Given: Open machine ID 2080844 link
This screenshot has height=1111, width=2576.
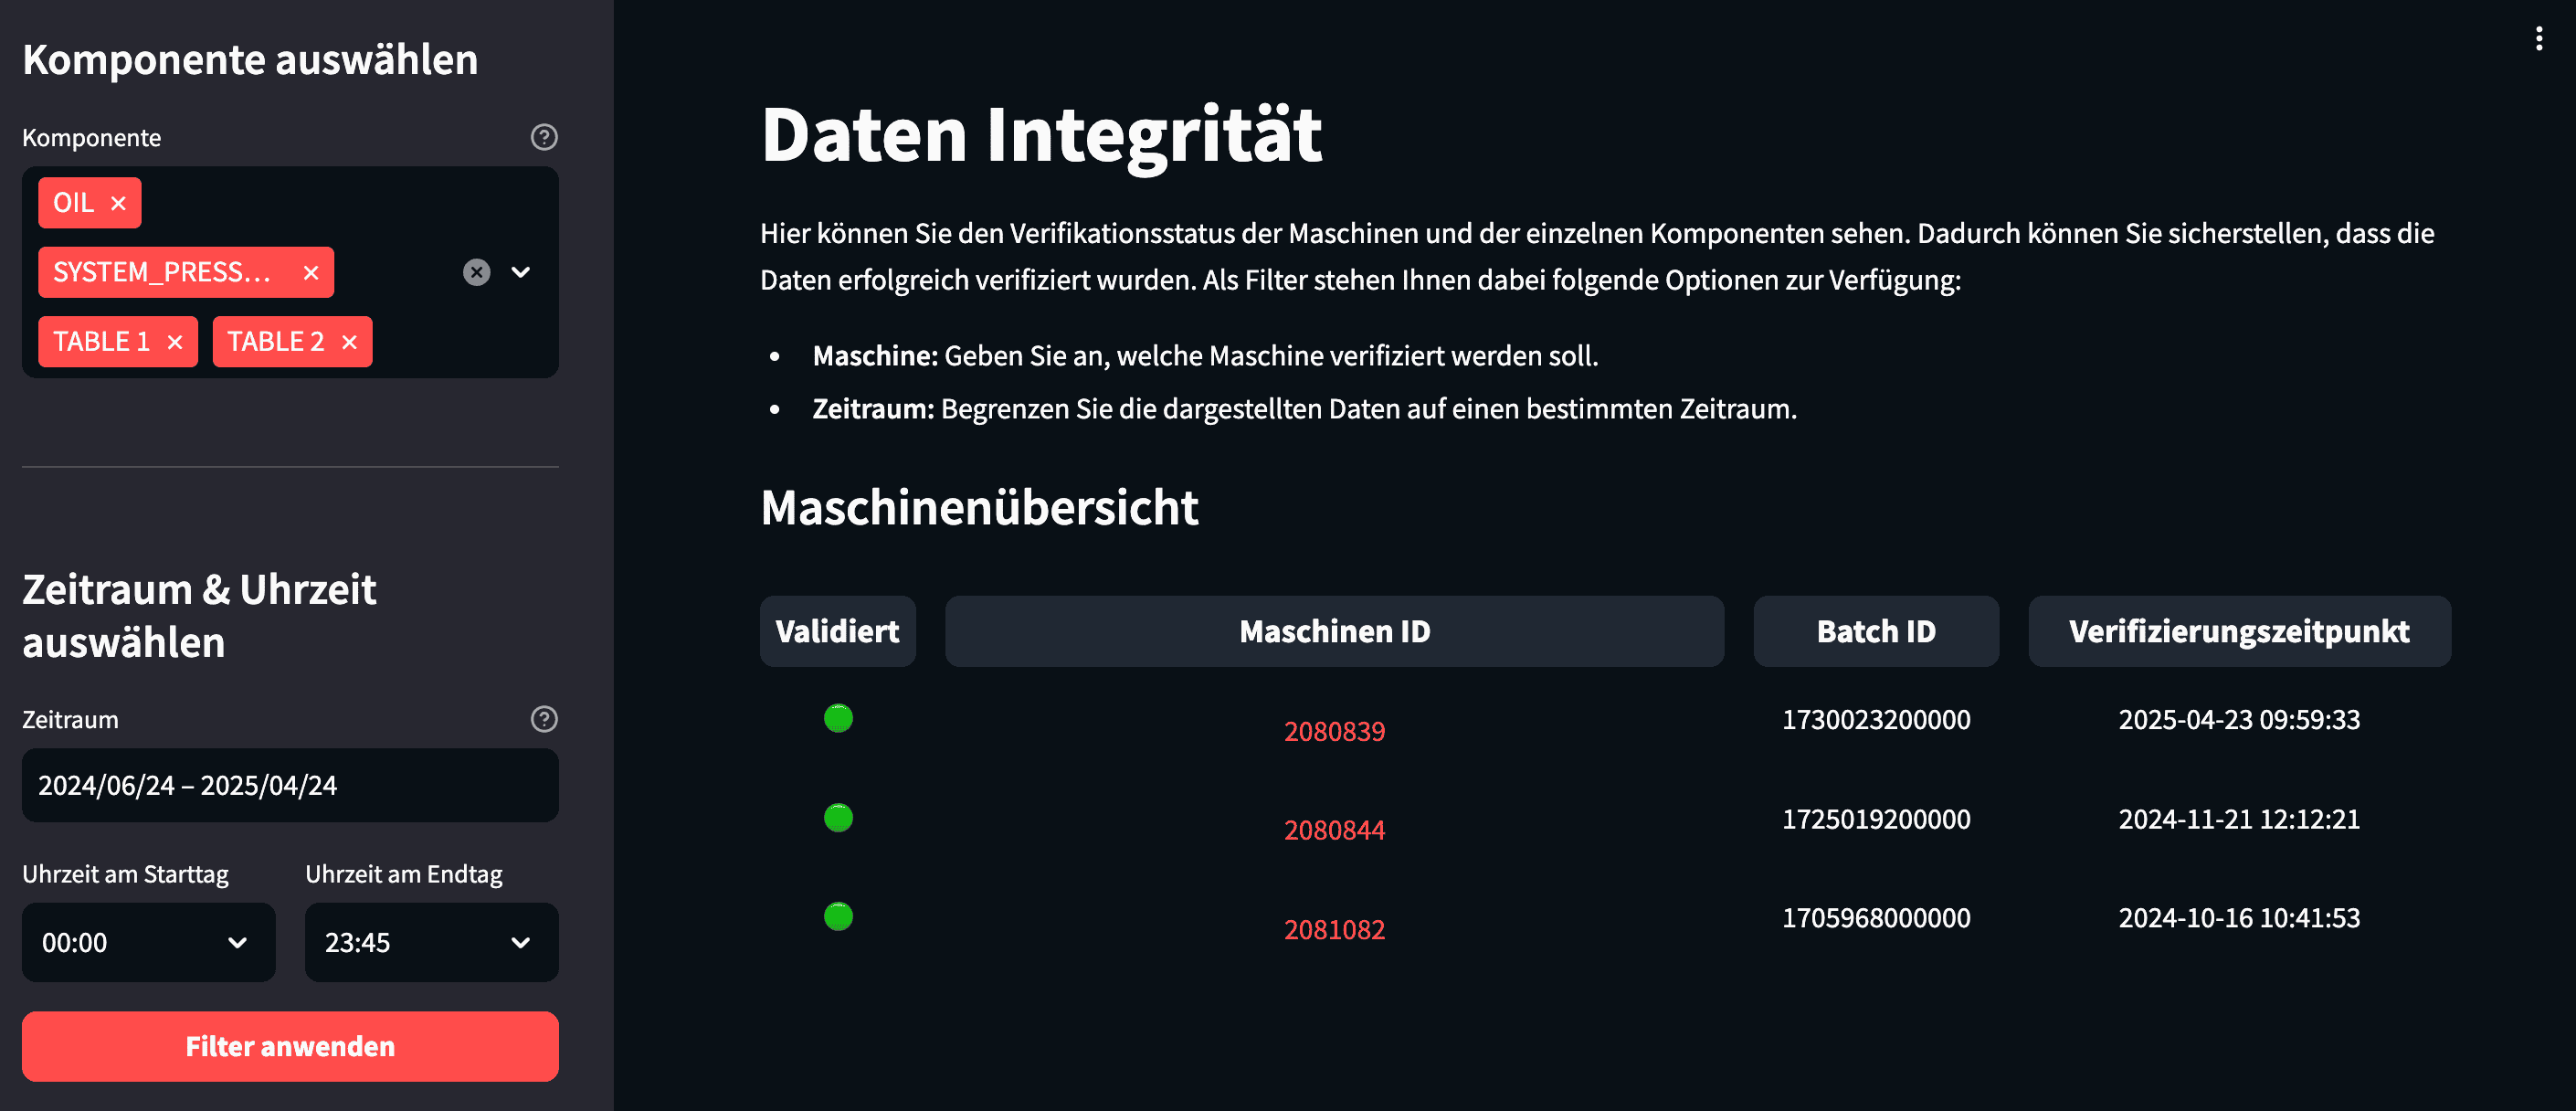Looking at the screenshot, I should point(1334,830).
